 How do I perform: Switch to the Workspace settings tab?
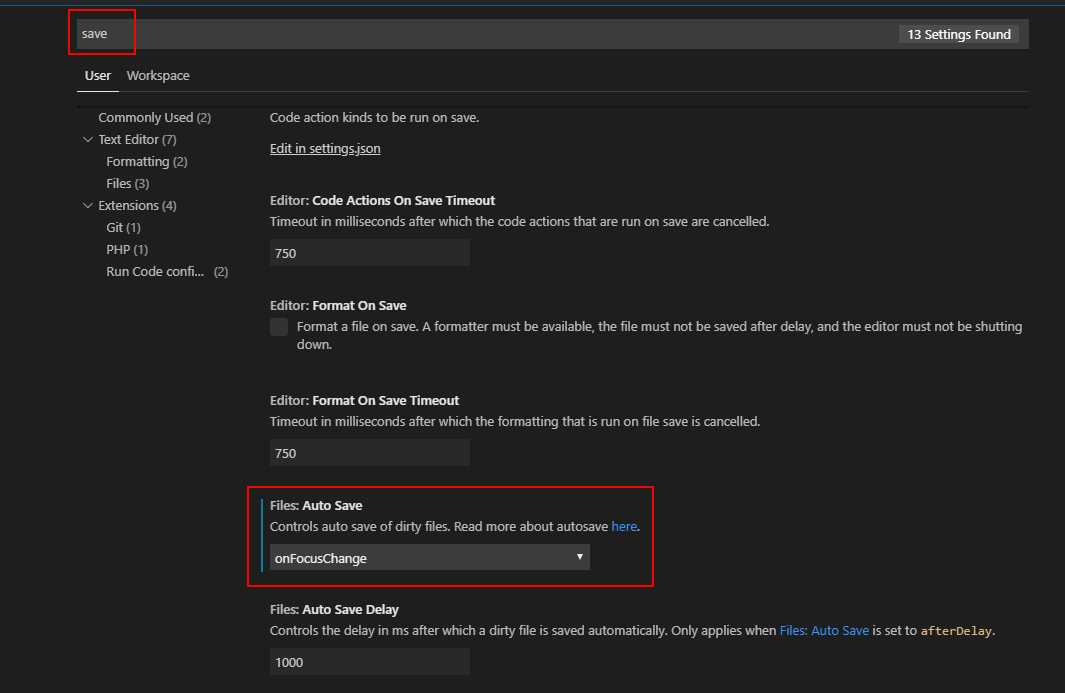click(158, 76)
